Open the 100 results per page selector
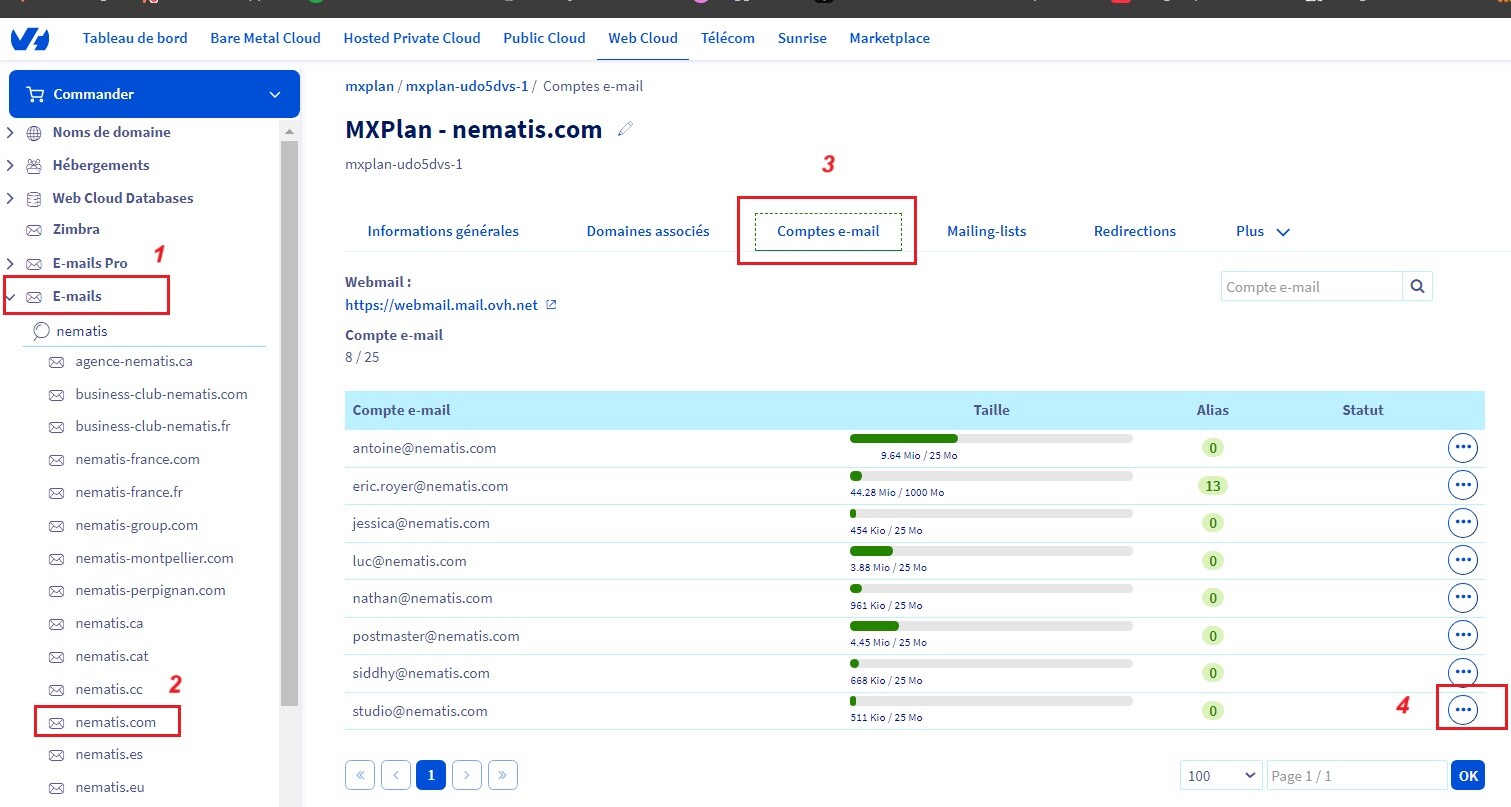 (1221, 775)
